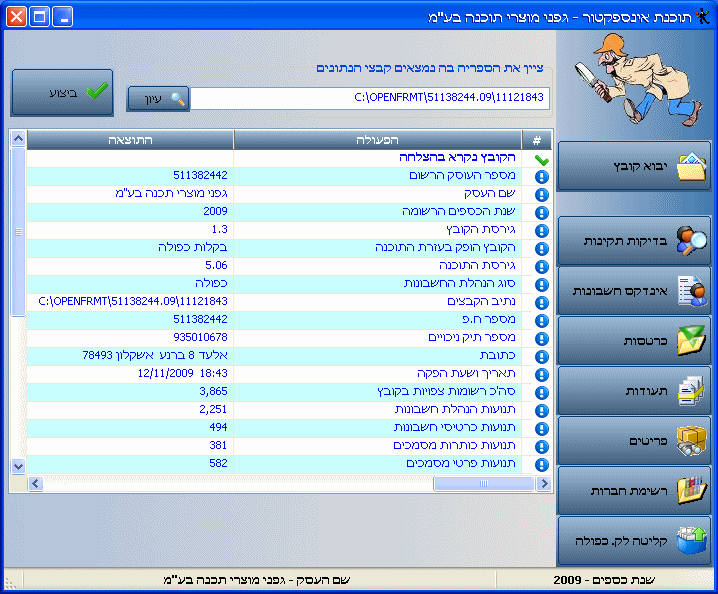This screenshot has height=594, width=718.
Task: Select the כרטסות sidebar icon
Action: tap(691, 341)
